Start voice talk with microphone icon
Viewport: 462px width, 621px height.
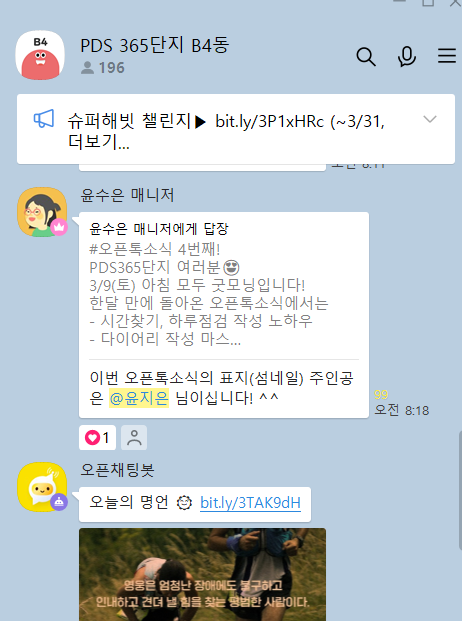point(407,57)
